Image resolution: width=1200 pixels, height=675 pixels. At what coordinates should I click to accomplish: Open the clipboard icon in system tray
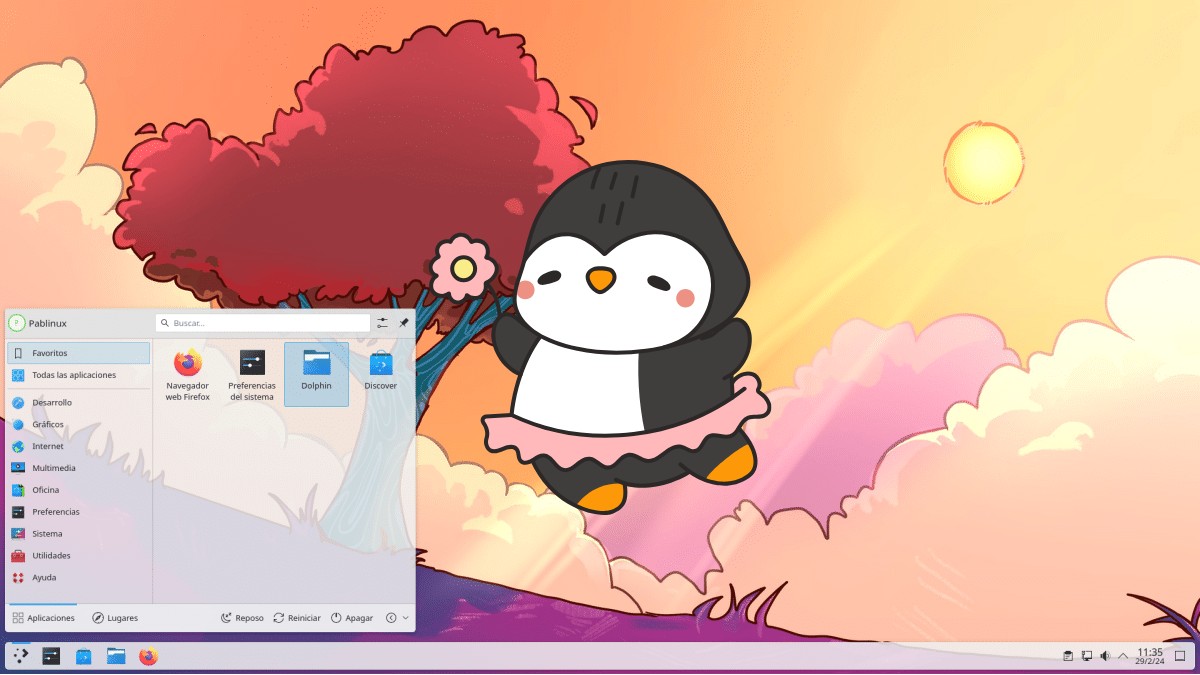1068,656
